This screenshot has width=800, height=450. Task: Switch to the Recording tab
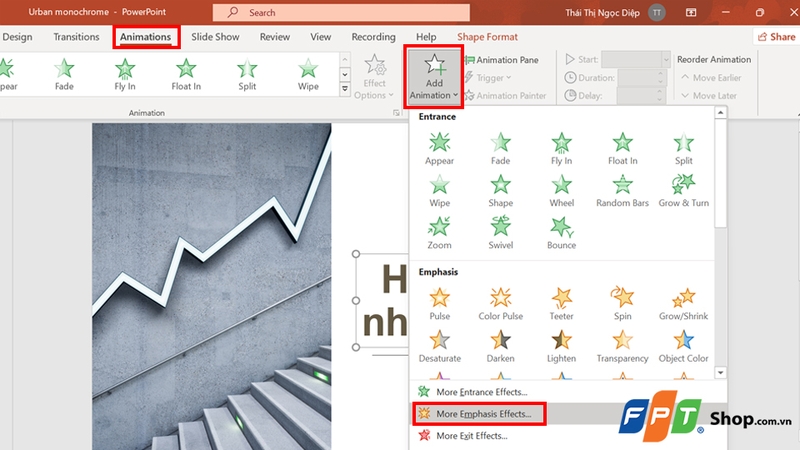[373, 37]
